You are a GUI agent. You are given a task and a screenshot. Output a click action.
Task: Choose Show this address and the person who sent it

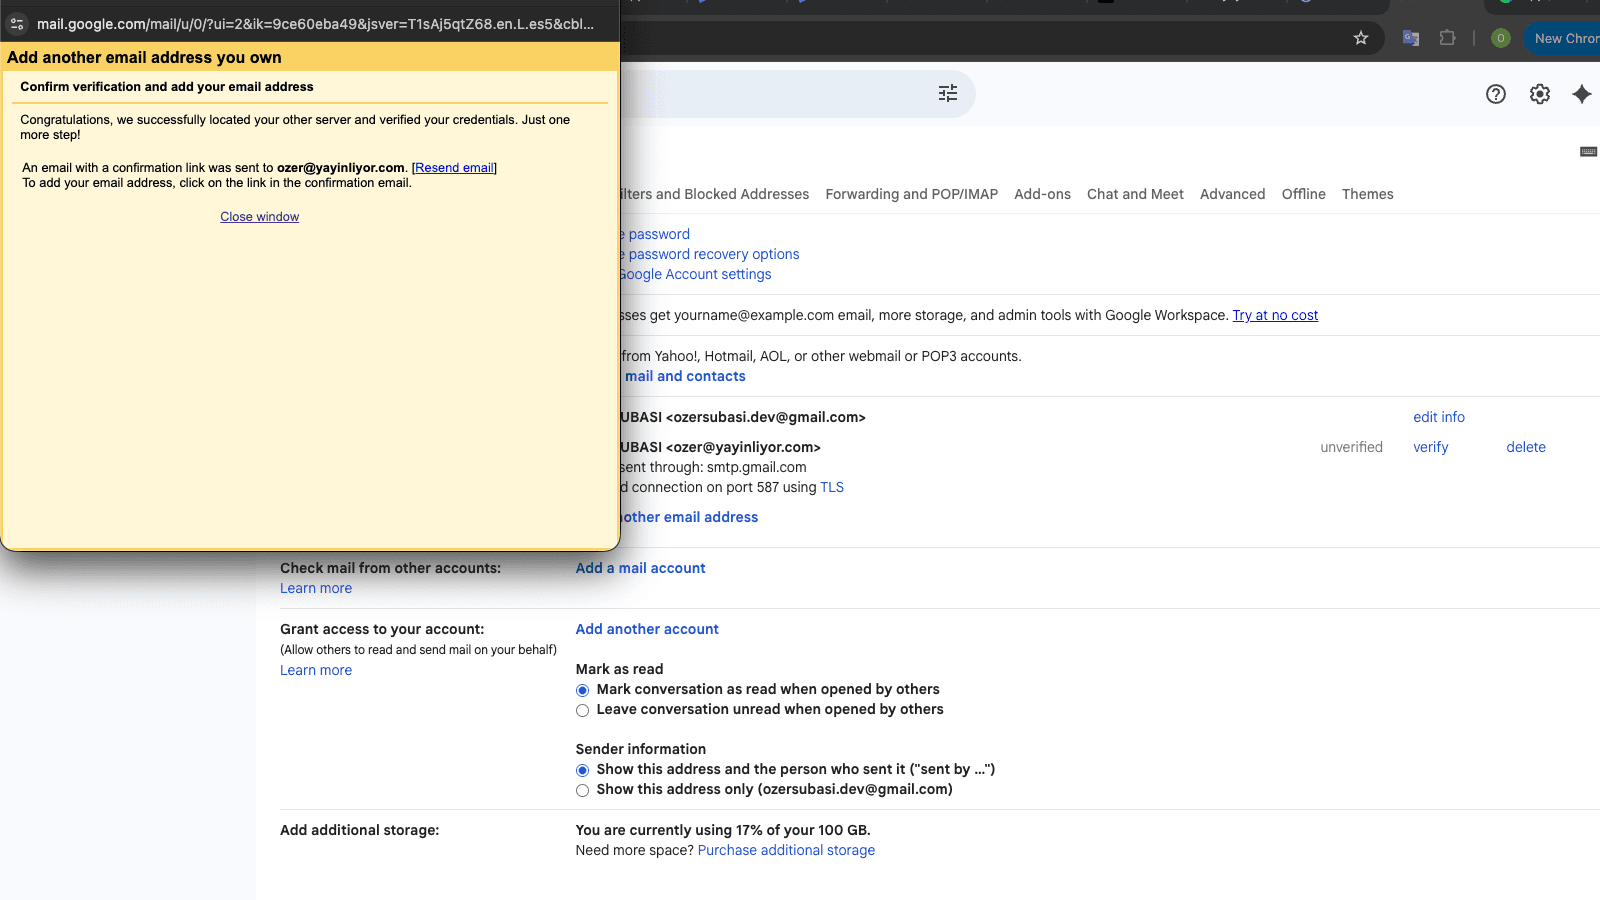(x=582, y=770)
